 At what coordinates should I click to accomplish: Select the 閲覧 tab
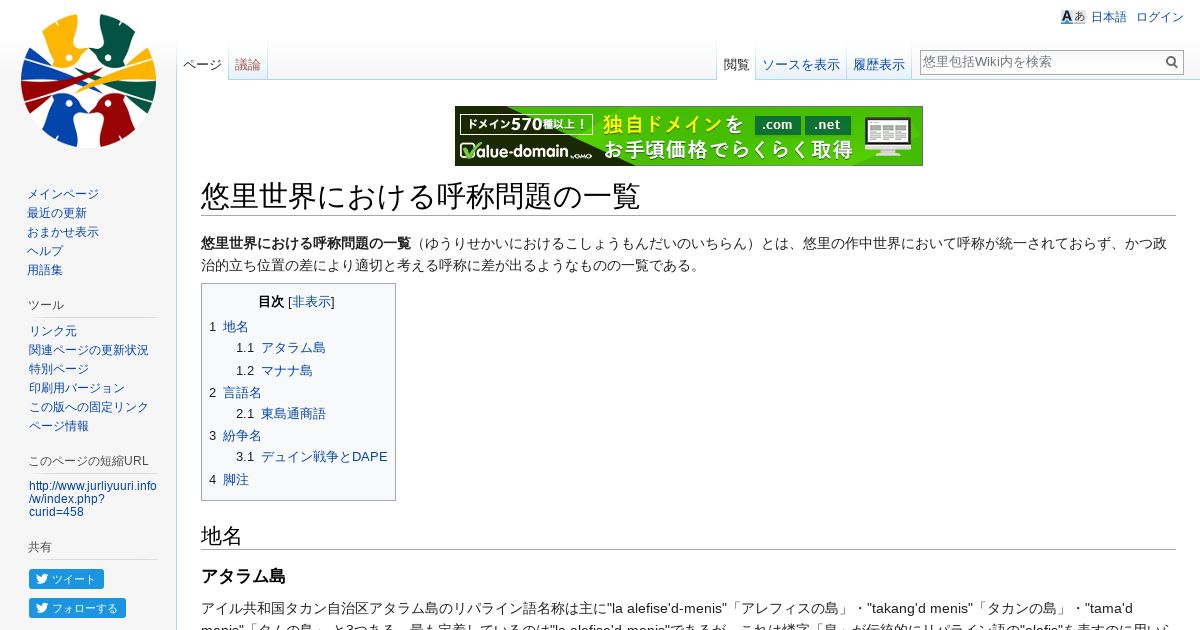coord(736,64)
